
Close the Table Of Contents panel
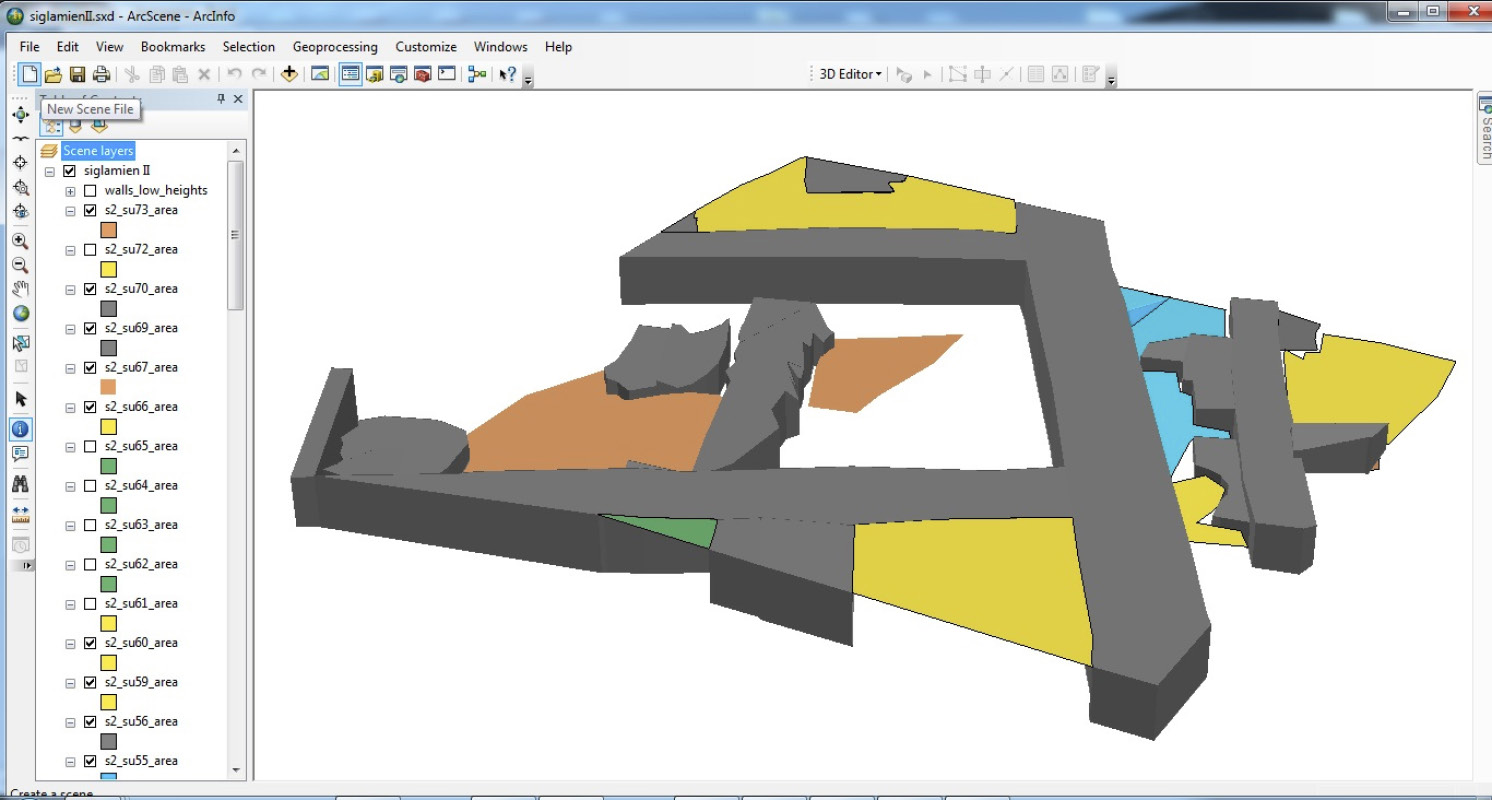238,99
